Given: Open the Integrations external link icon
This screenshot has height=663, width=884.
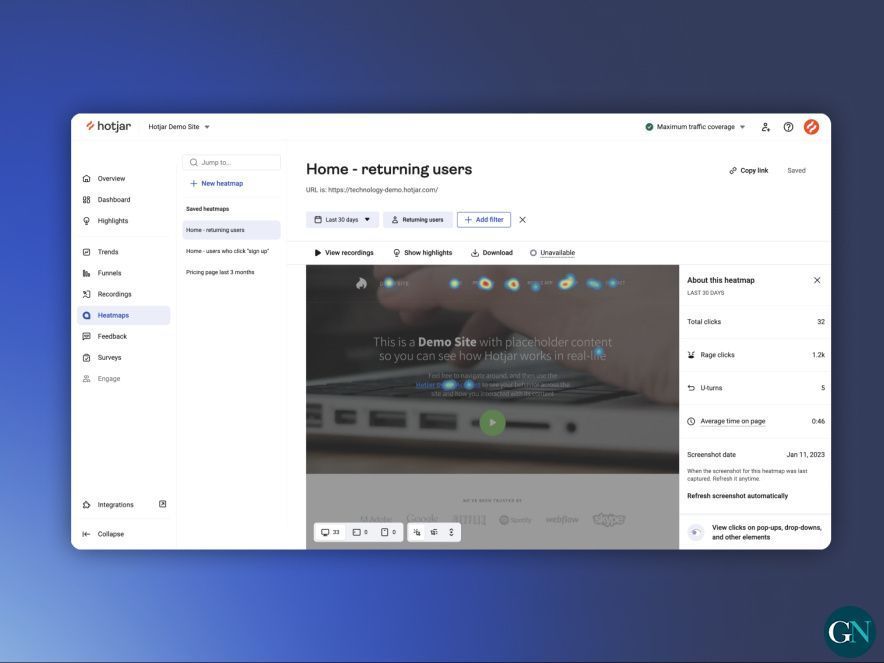Looking at the screenshot, I should pyautogui.click(x=162, y=504).
